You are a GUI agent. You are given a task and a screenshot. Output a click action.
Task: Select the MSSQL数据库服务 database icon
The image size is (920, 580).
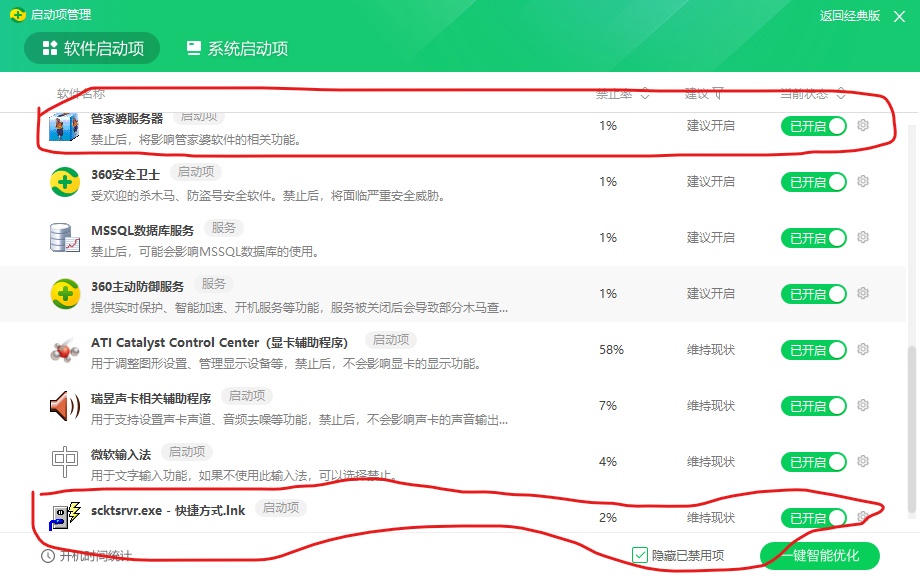(65, 238)
